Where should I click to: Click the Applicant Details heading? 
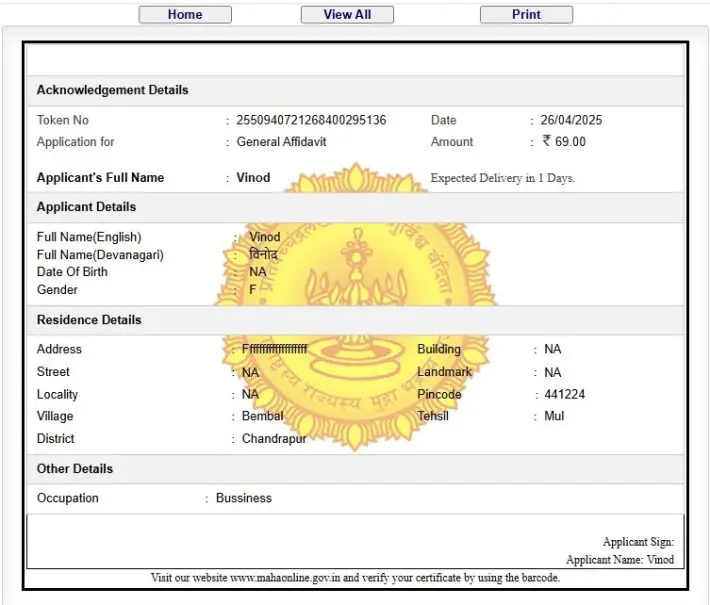86,207
